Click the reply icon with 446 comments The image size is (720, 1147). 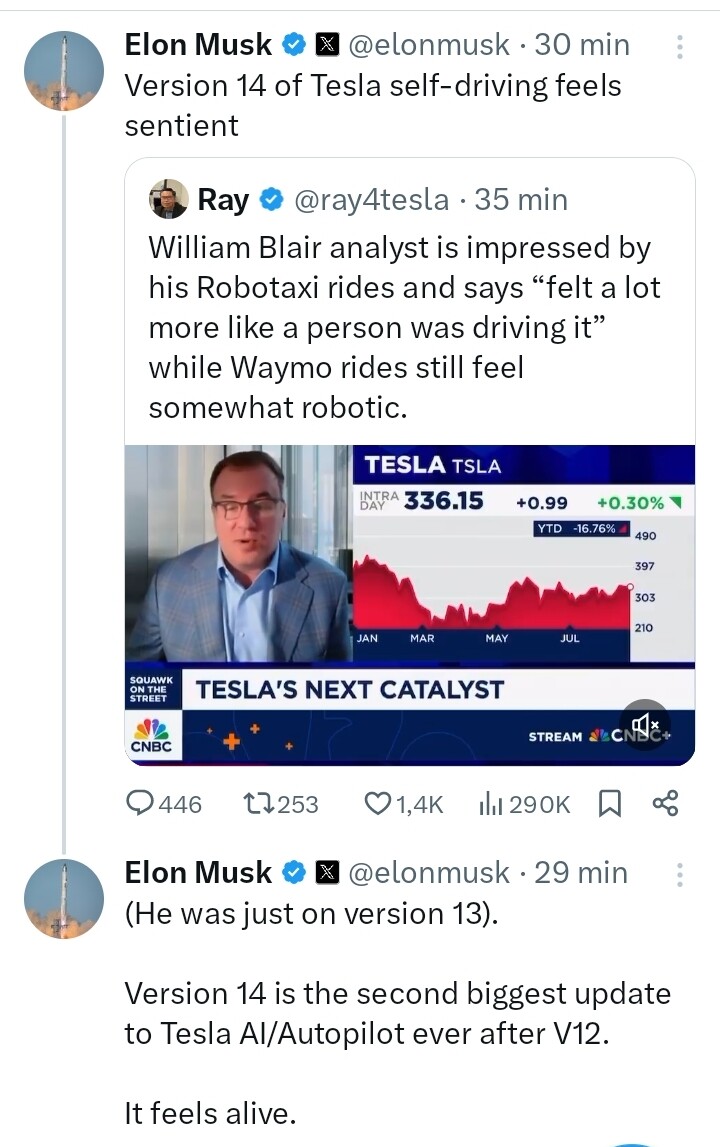141,803
